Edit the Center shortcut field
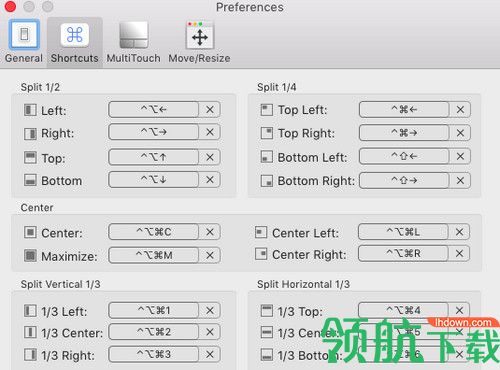Screen dimensions: 500x370 pos(154,232)
